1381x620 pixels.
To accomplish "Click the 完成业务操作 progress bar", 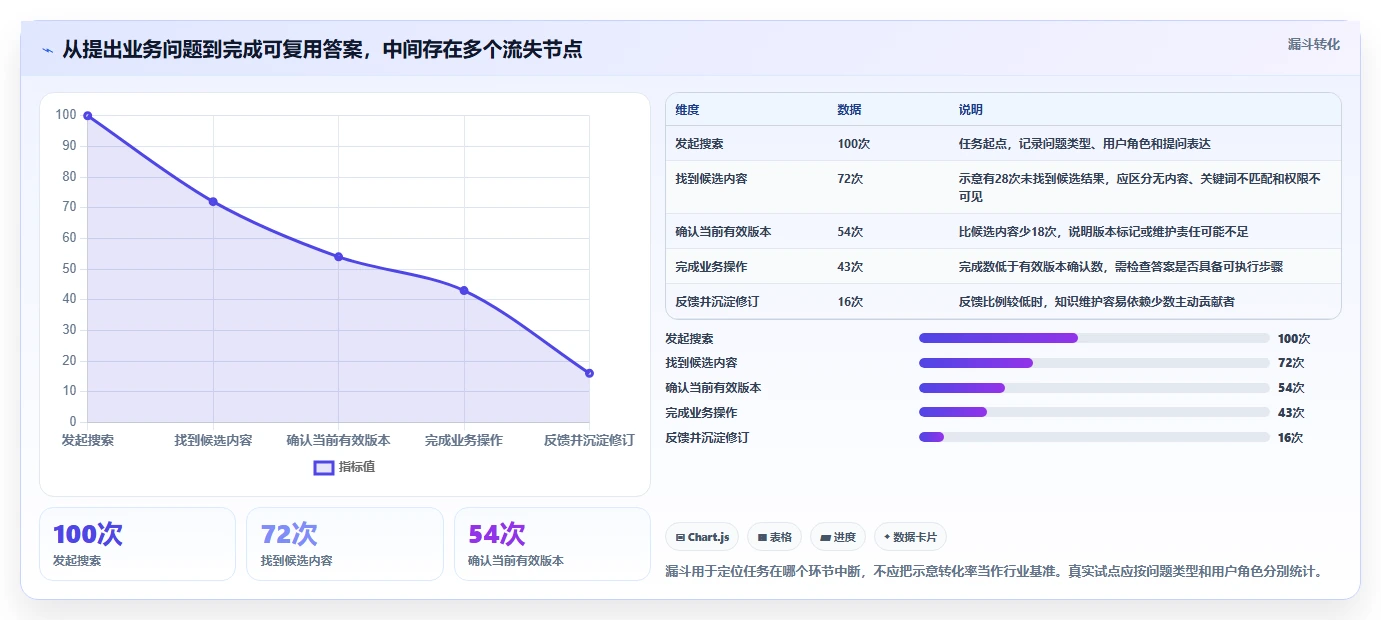I will point(1094,412).
